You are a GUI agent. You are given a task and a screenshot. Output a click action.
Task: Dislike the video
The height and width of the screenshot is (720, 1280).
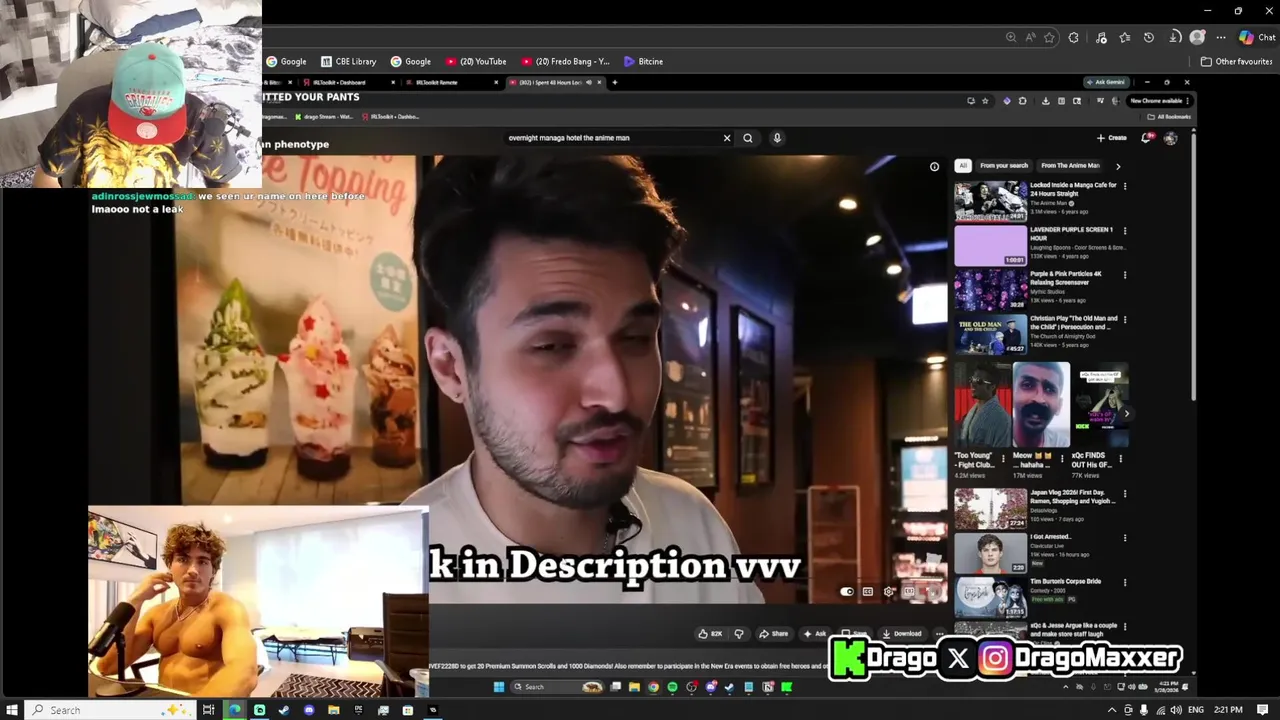[739, 634]
